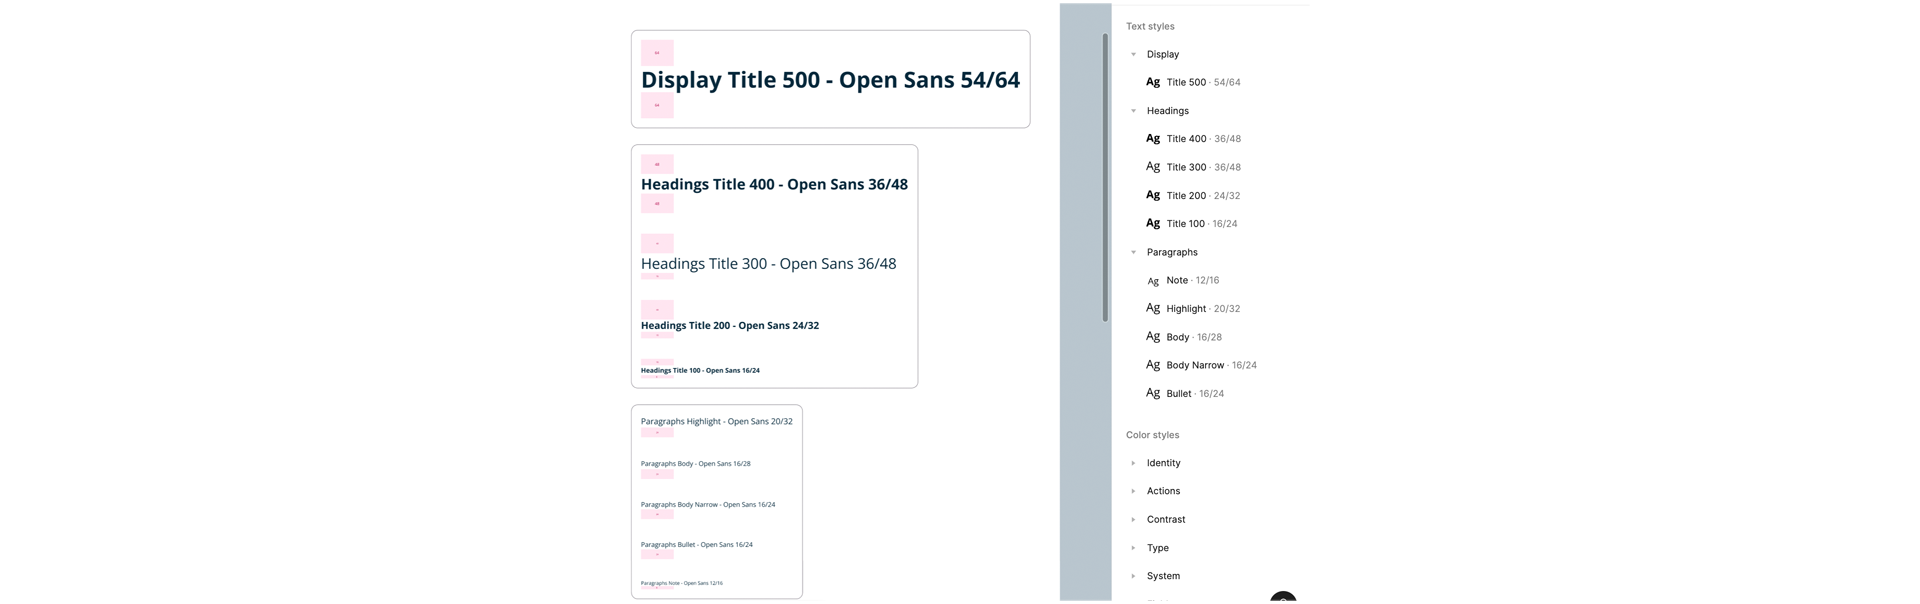This screenshot has width=1920, height=604.
Task: Click the Ag icon for Title 500
Action: (x=1152, y=82)
